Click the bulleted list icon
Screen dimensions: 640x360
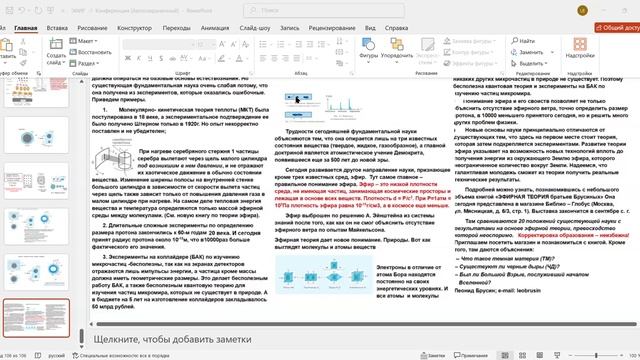(263, 44)
